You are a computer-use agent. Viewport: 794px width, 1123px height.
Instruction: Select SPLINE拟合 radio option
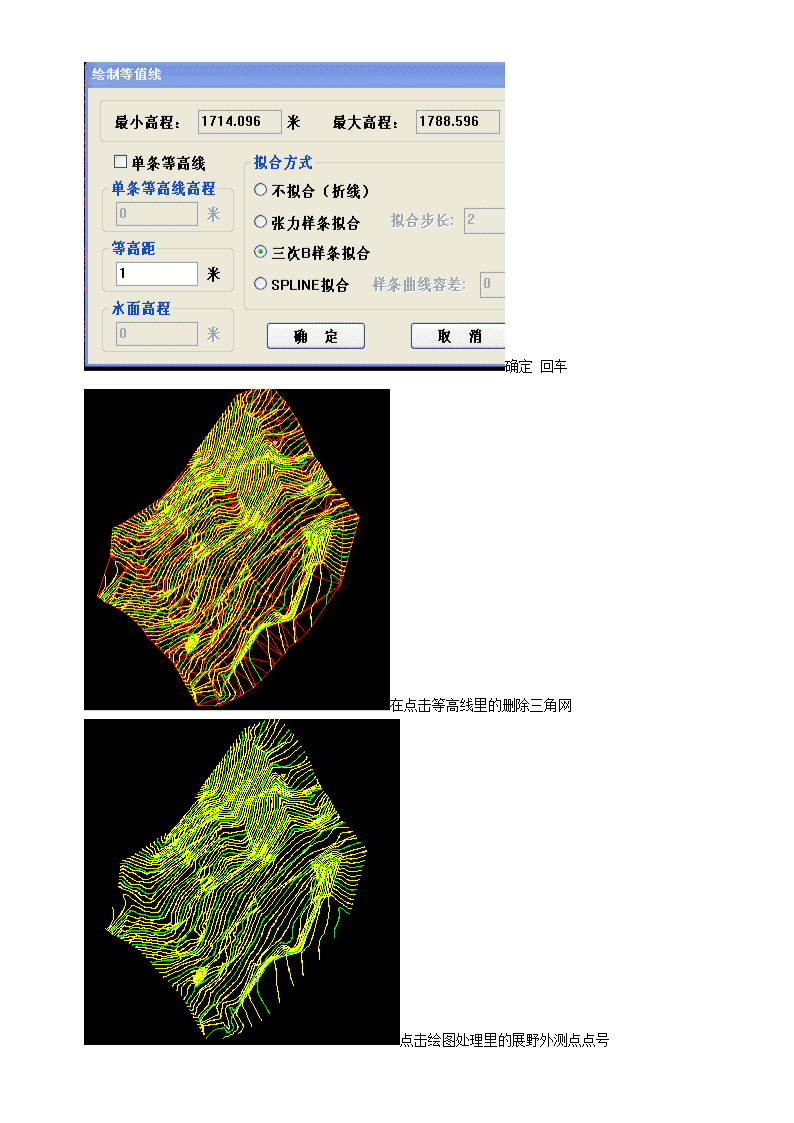(261, 284)
